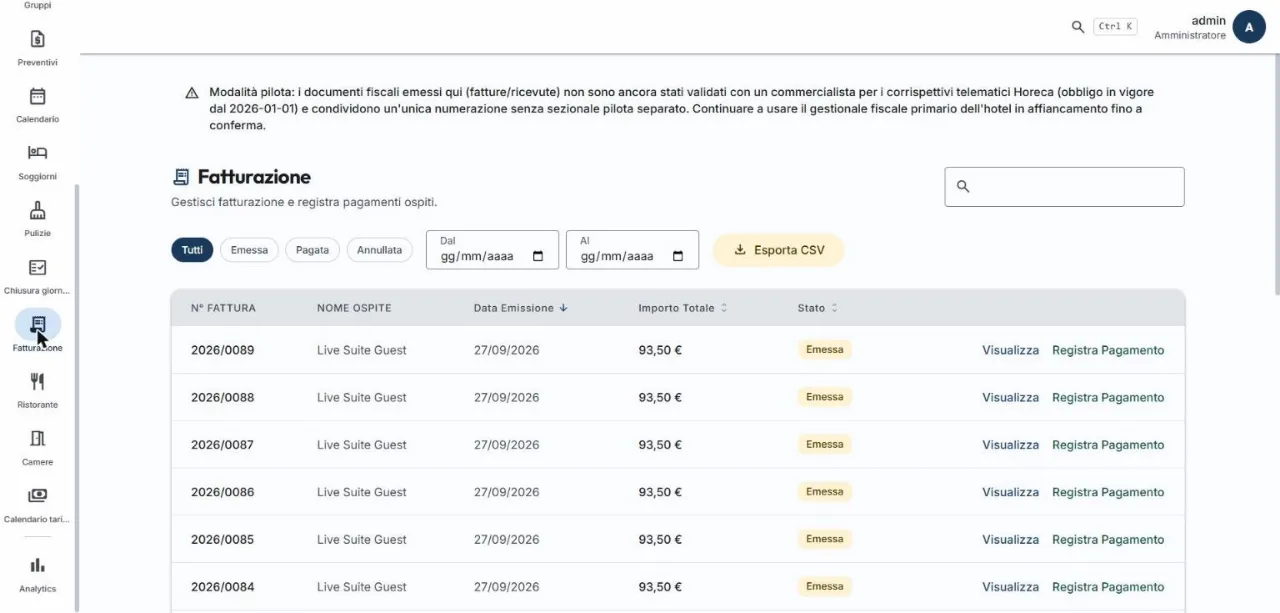Registra Pagamento for invoice 2026/0089
This screenshot has height=613, width=1280.
click(x=1108, y=350)
